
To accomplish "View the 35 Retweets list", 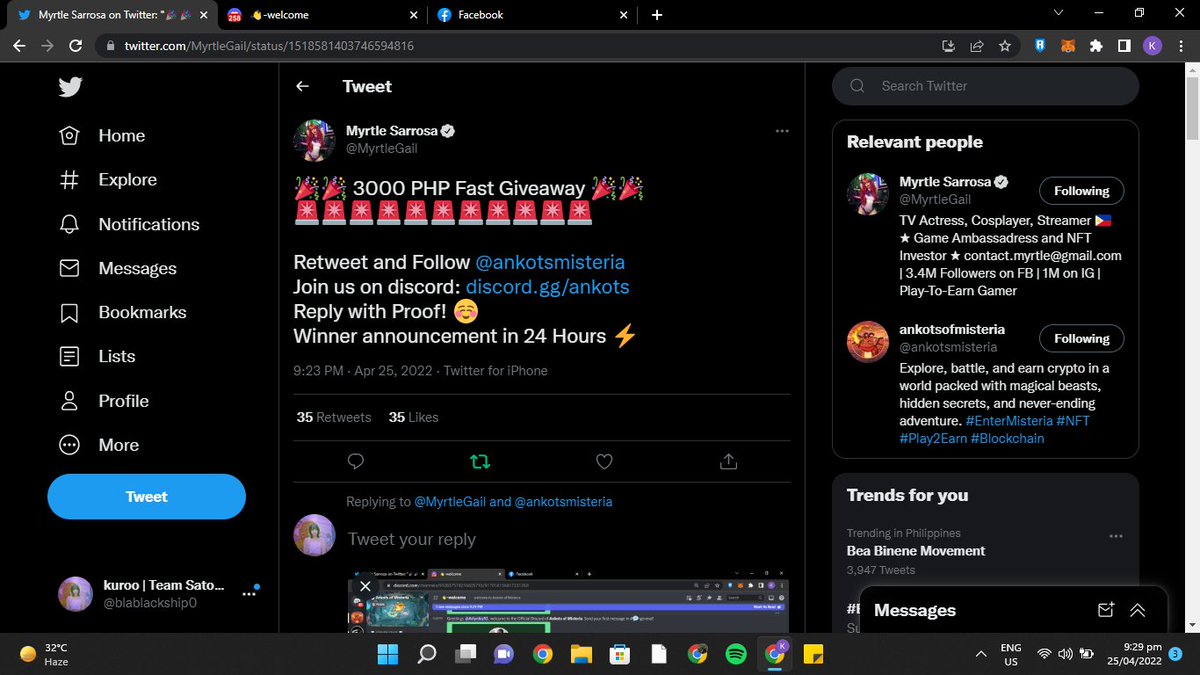I will (334, 417).
